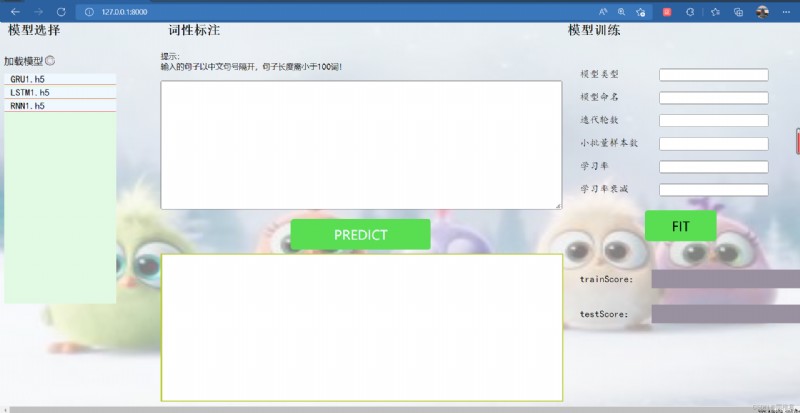800x413 pixels.
Task: Go back in browser history
Action: coord(15,12)
